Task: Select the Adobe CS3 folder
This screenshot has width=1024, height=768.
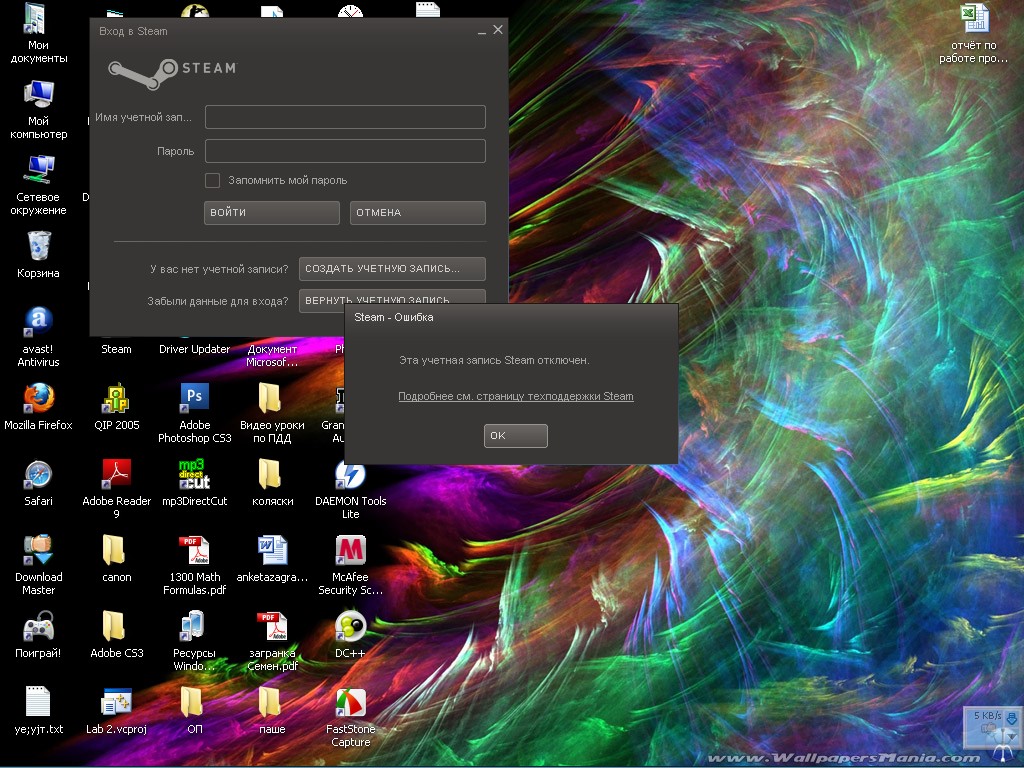Action: [x=116, y=635]
